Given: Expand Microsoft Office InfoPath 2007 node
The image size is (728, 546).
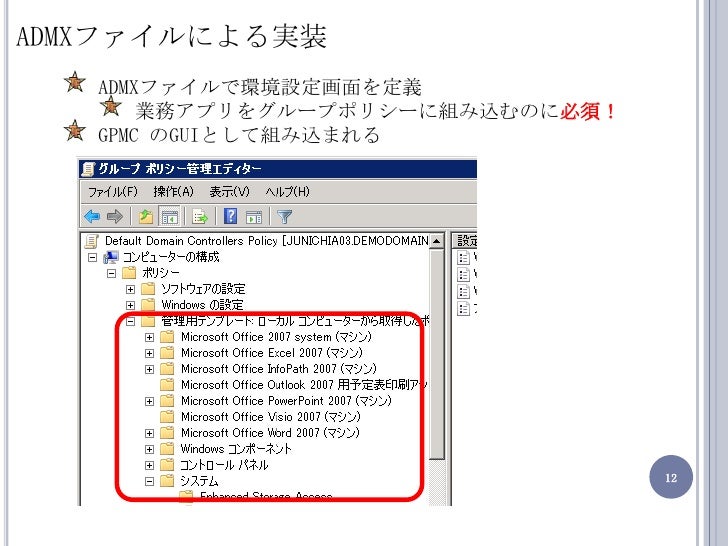Looking at the screenshot, I should 150,369.
